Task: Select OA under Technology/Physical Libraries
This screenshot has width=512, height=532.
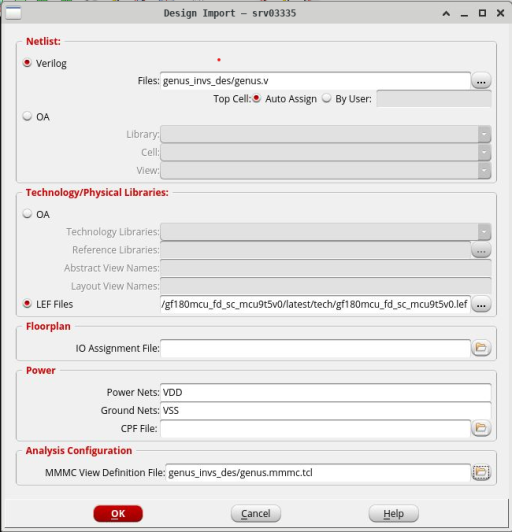Action: (x=27, y=214)
